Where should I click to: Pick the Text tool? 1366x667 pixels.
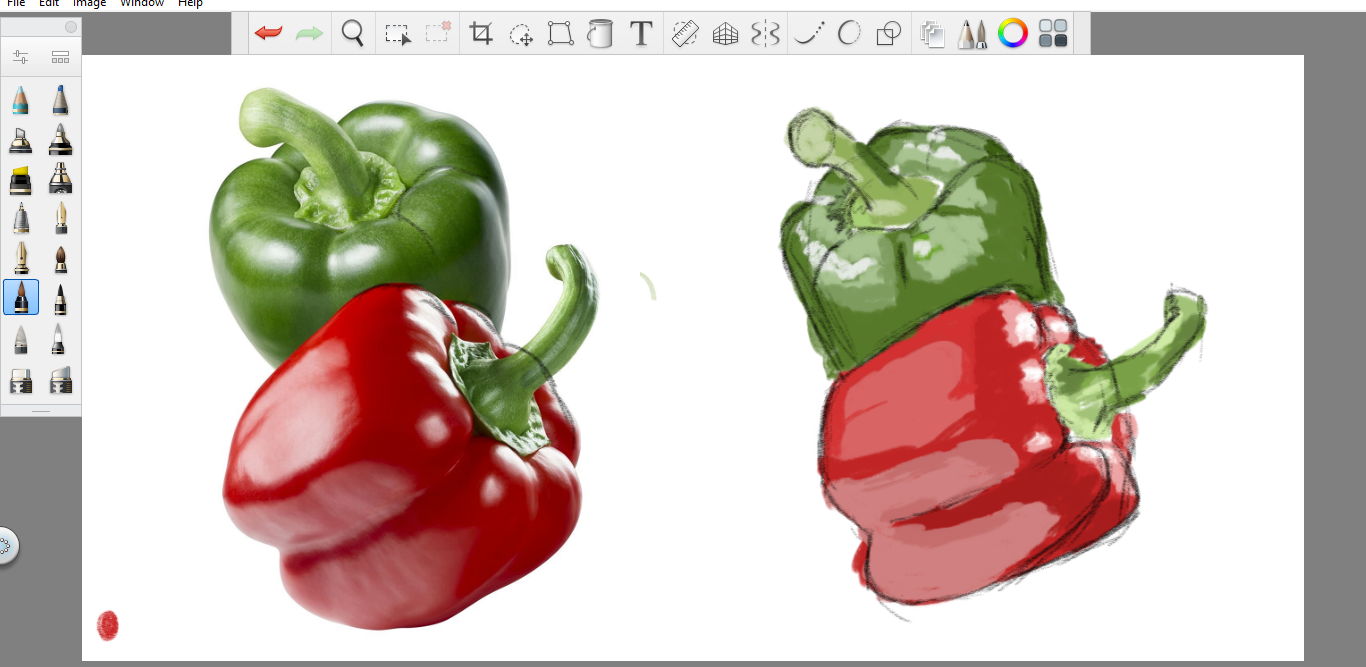click(641, 34)
